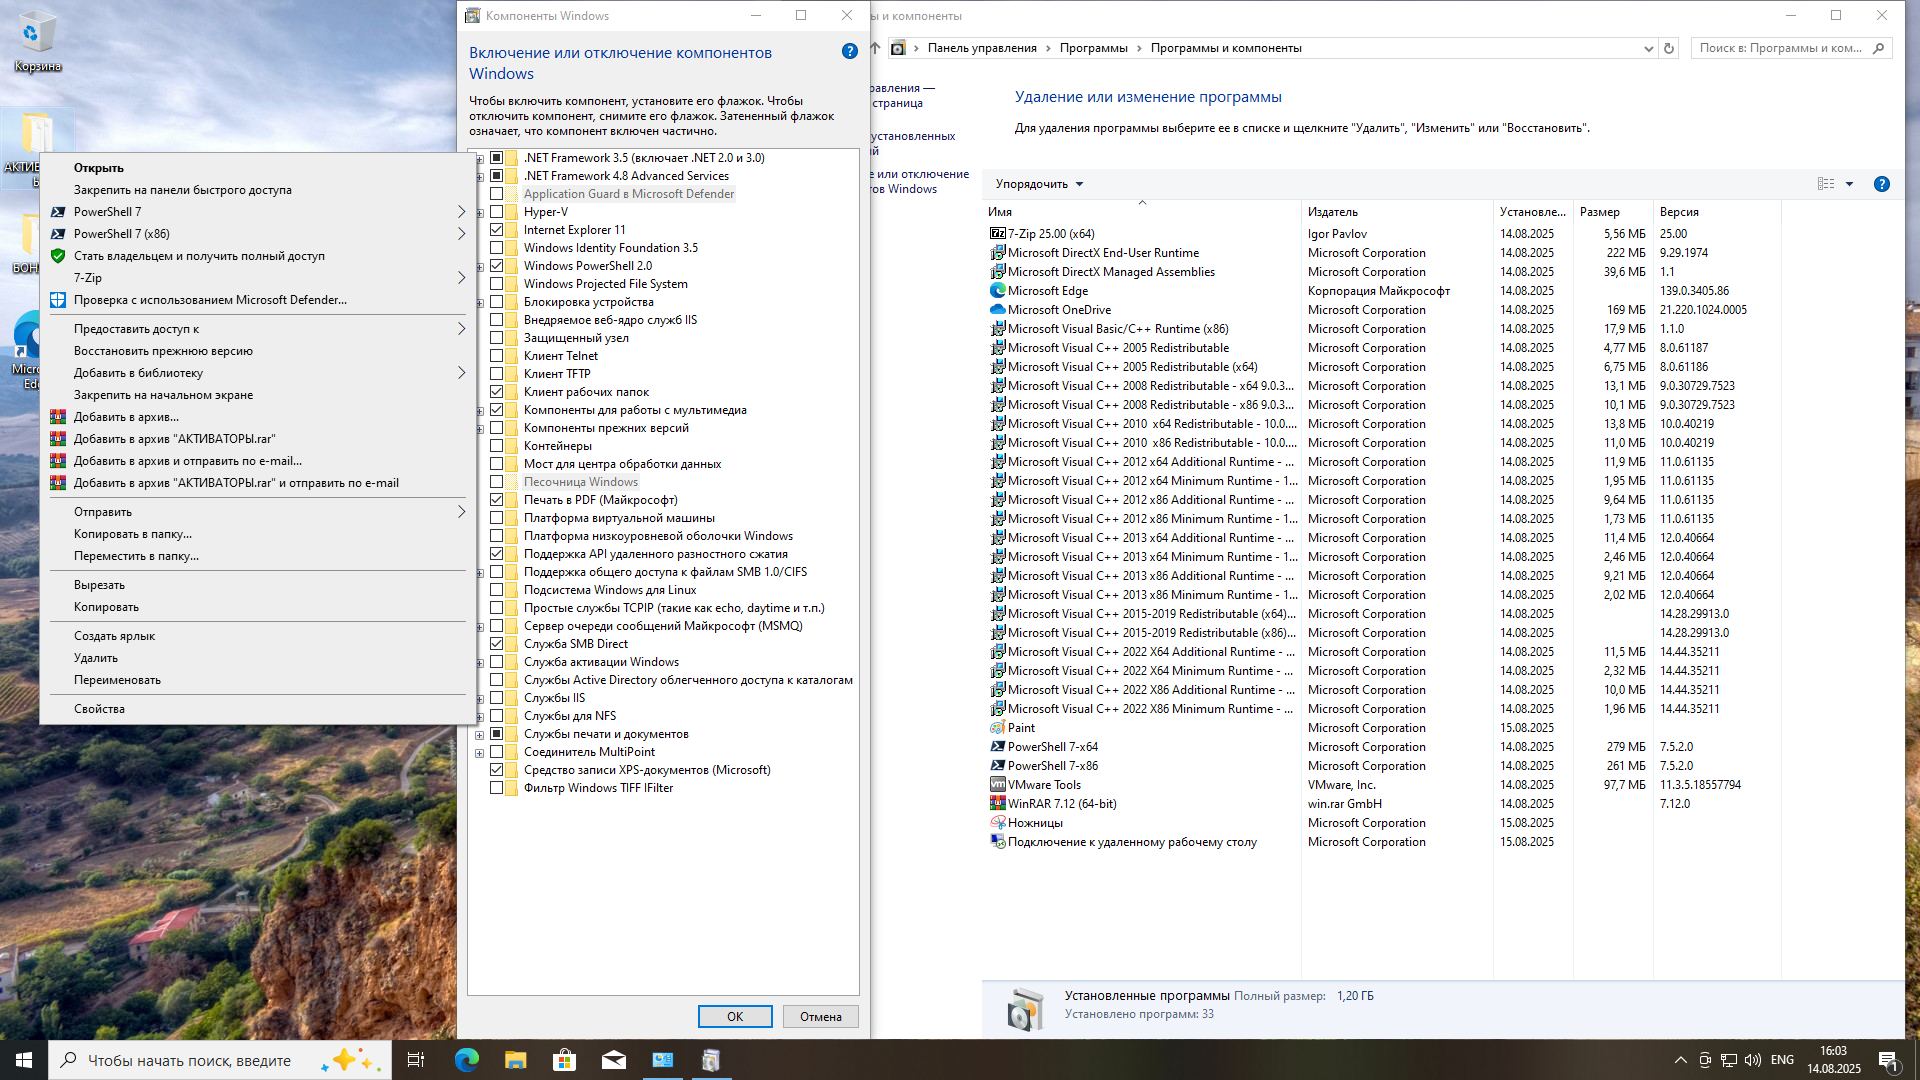Open the address bar history dropdown arrow
Viewport: 1920px width, 1080px height.
point(1648,48)
